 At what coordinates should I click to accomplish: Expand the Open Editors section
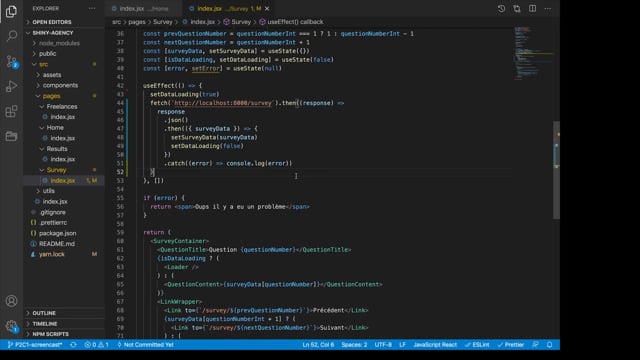pyautogui.click(x=51, y=22)
